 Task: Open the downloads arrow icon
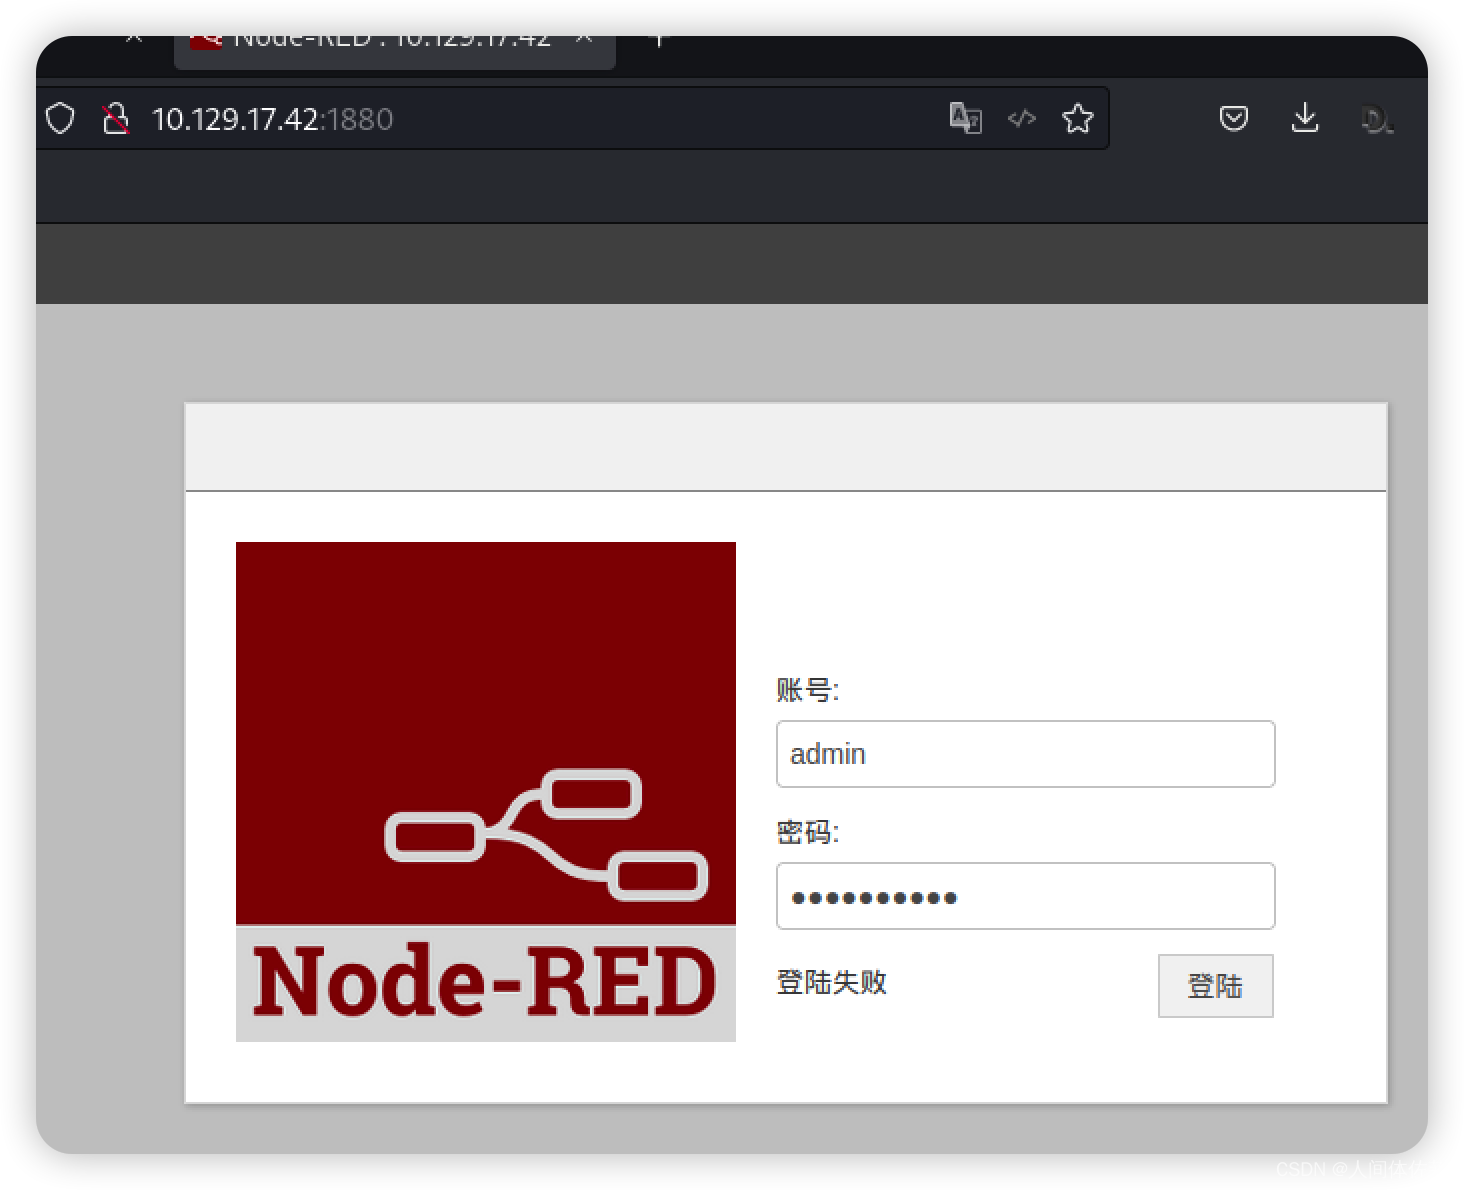pyautogui.click(x=1305, y=118)
